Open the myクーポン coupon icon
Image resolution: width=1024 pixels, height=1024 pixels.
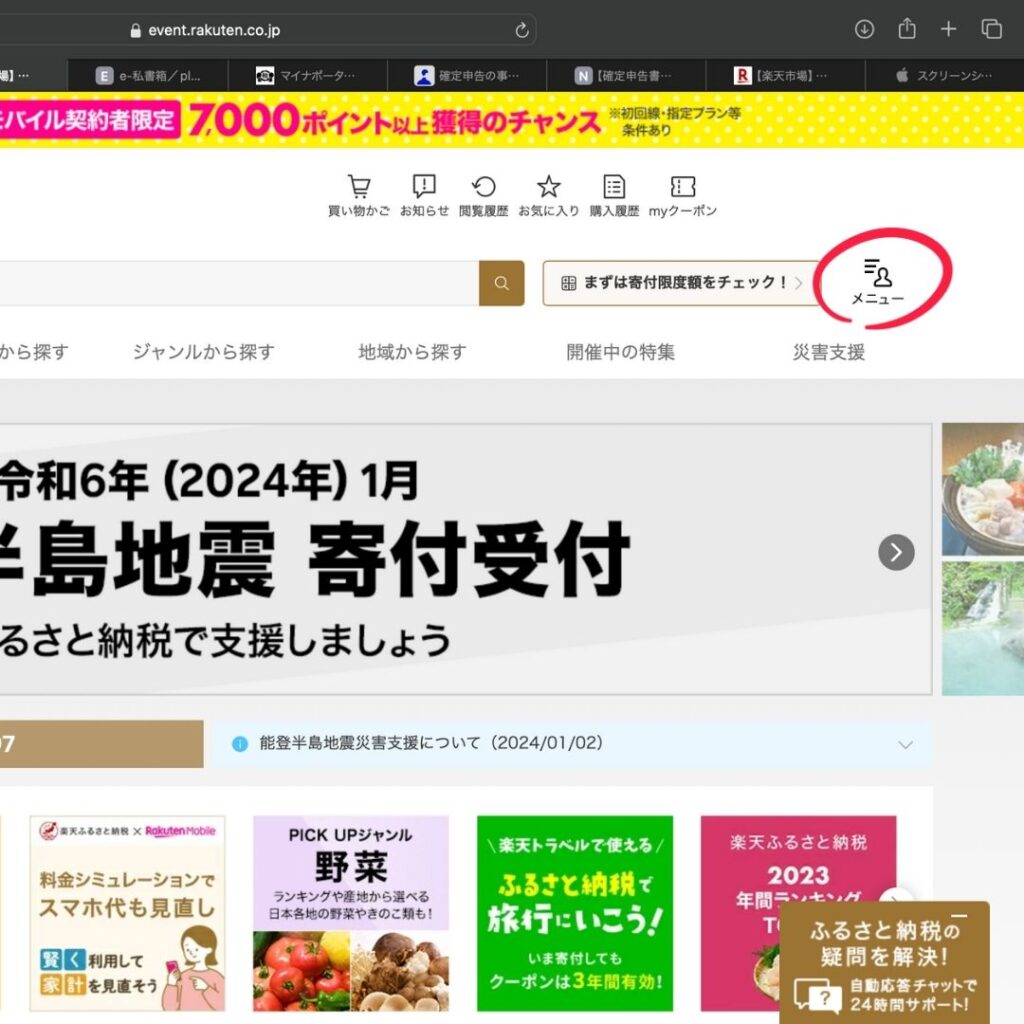tap(682, 195)
